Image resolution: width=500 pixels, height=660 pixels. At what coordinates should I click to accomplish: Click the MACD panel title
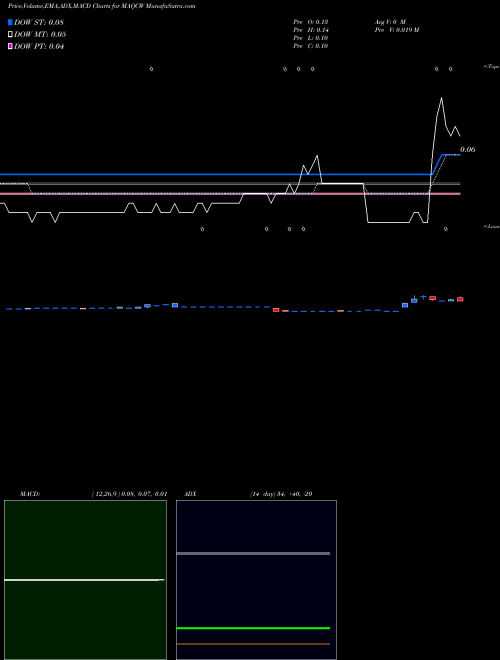[30, 494]
